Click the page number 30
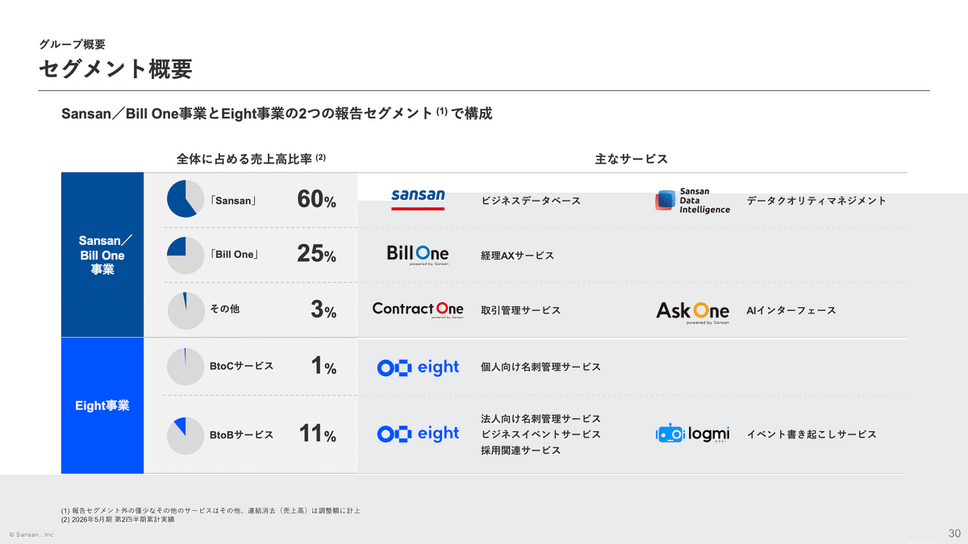The width and height of the screenshot is (968, 544). click(x=954, y=532)
